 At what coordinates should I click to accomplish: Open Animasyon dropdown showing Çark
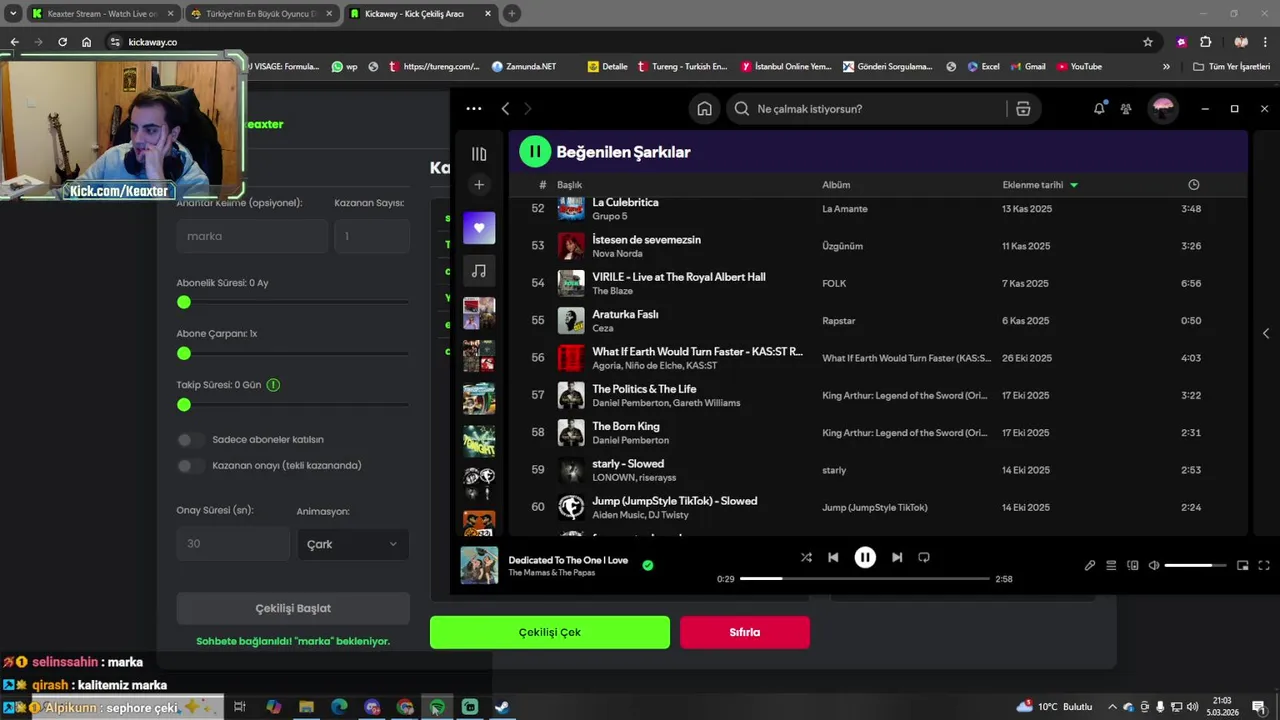[352, 544]
